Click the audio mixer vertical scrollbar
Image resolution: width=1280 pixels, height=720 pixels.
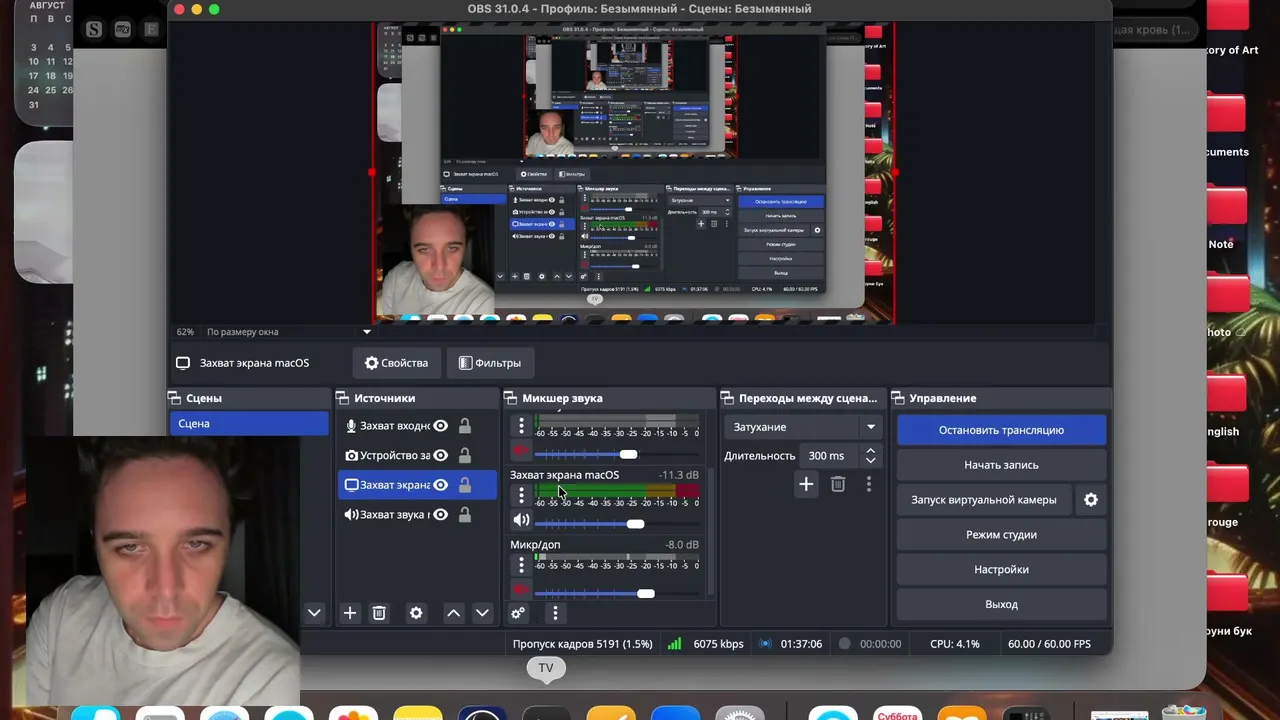pyautogui.click(x=711, y=530)
